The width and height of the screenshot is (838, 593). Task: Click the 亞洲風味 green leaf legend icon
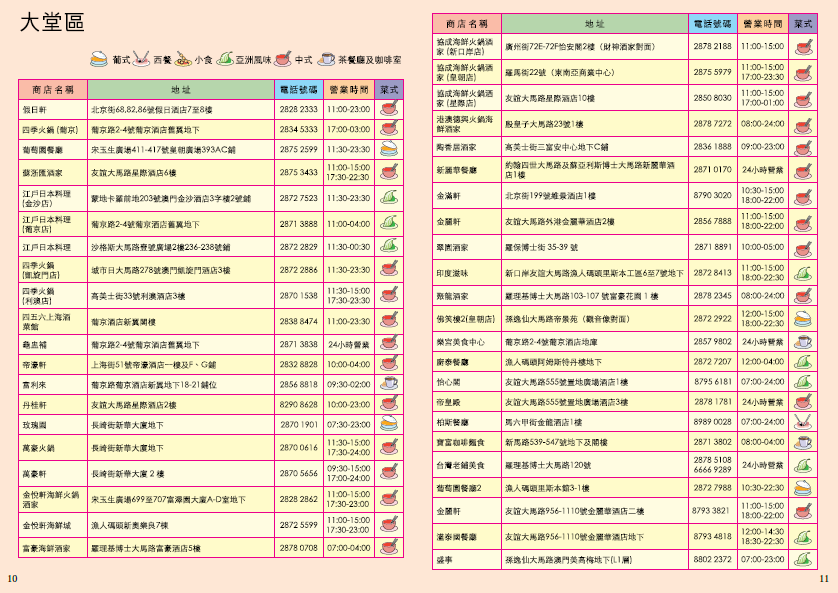[225, 59]
